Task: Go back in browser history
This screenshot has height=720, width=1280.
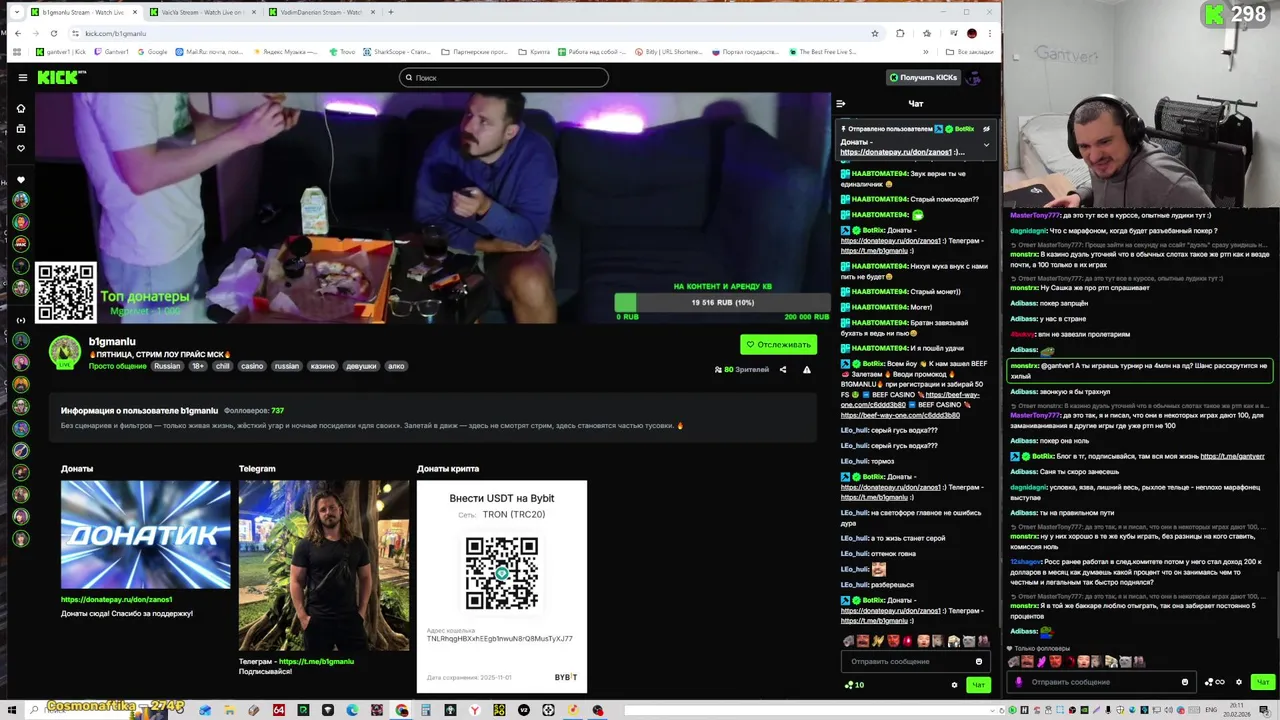Action: click(x=17, y=33)
